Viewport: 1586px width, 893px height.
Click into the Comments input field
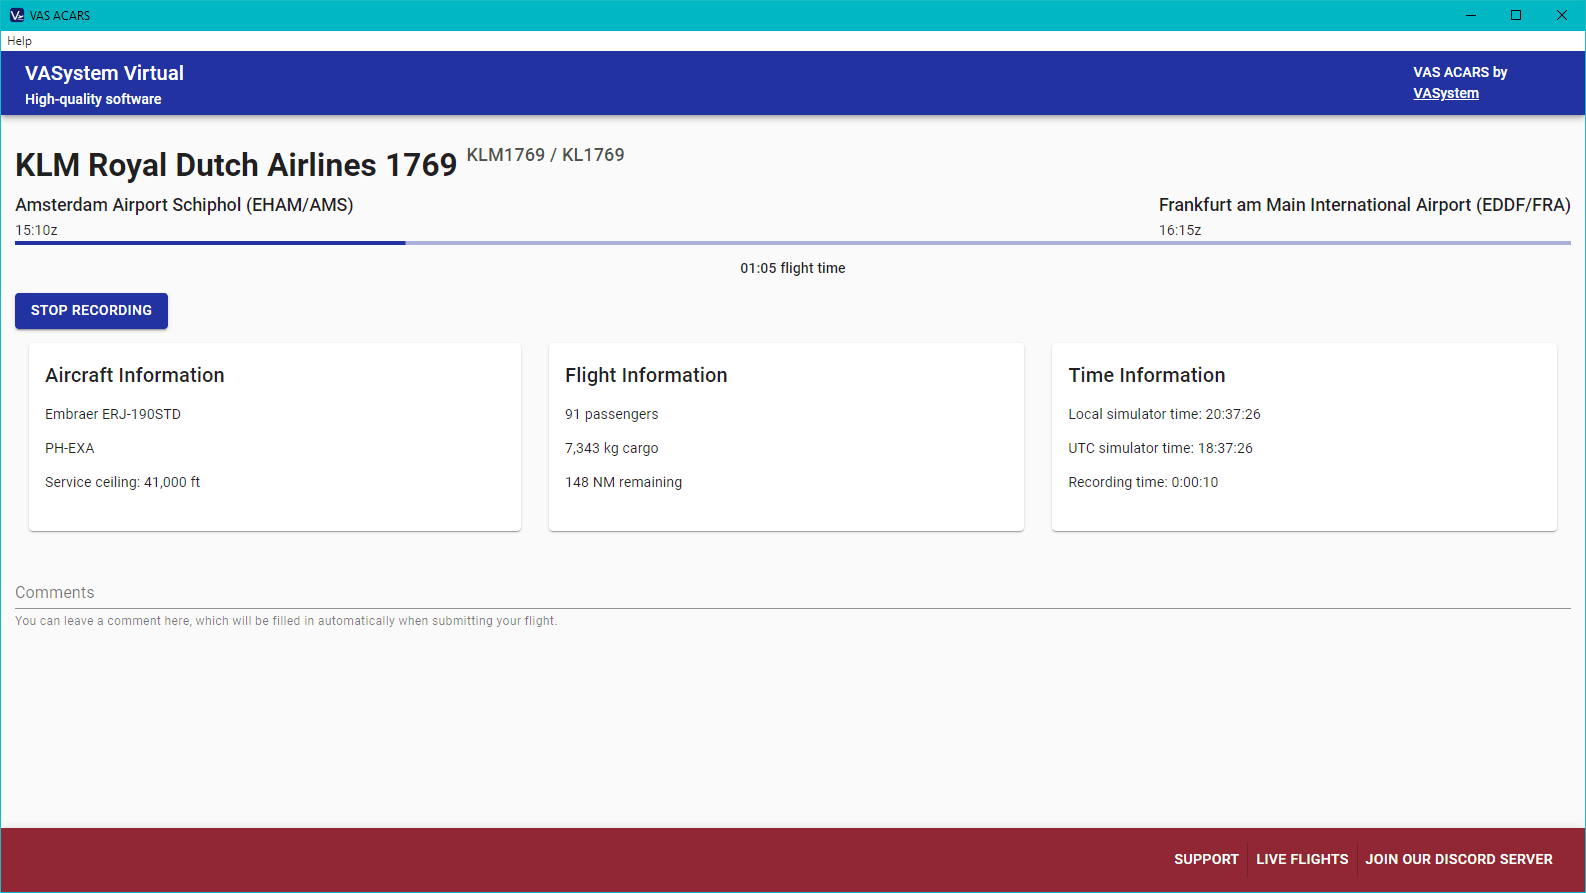[x=793, y=592]
